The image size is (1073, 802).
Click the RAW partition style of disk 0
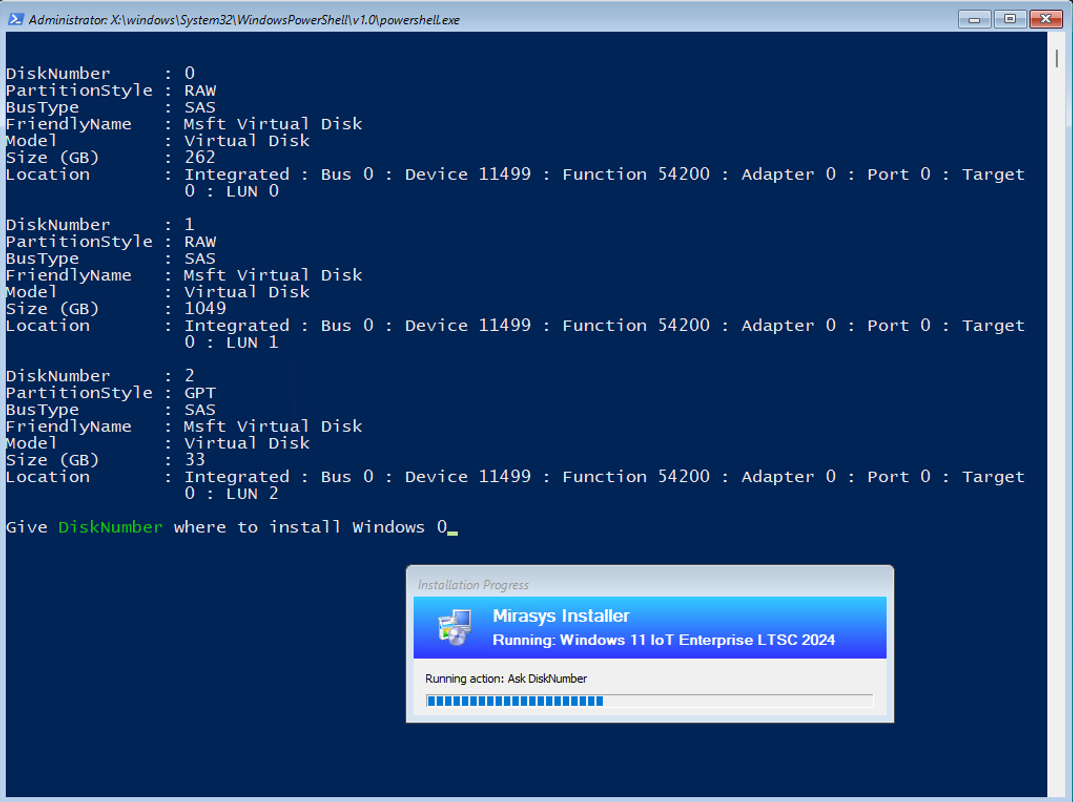click(x=200, y=90)
